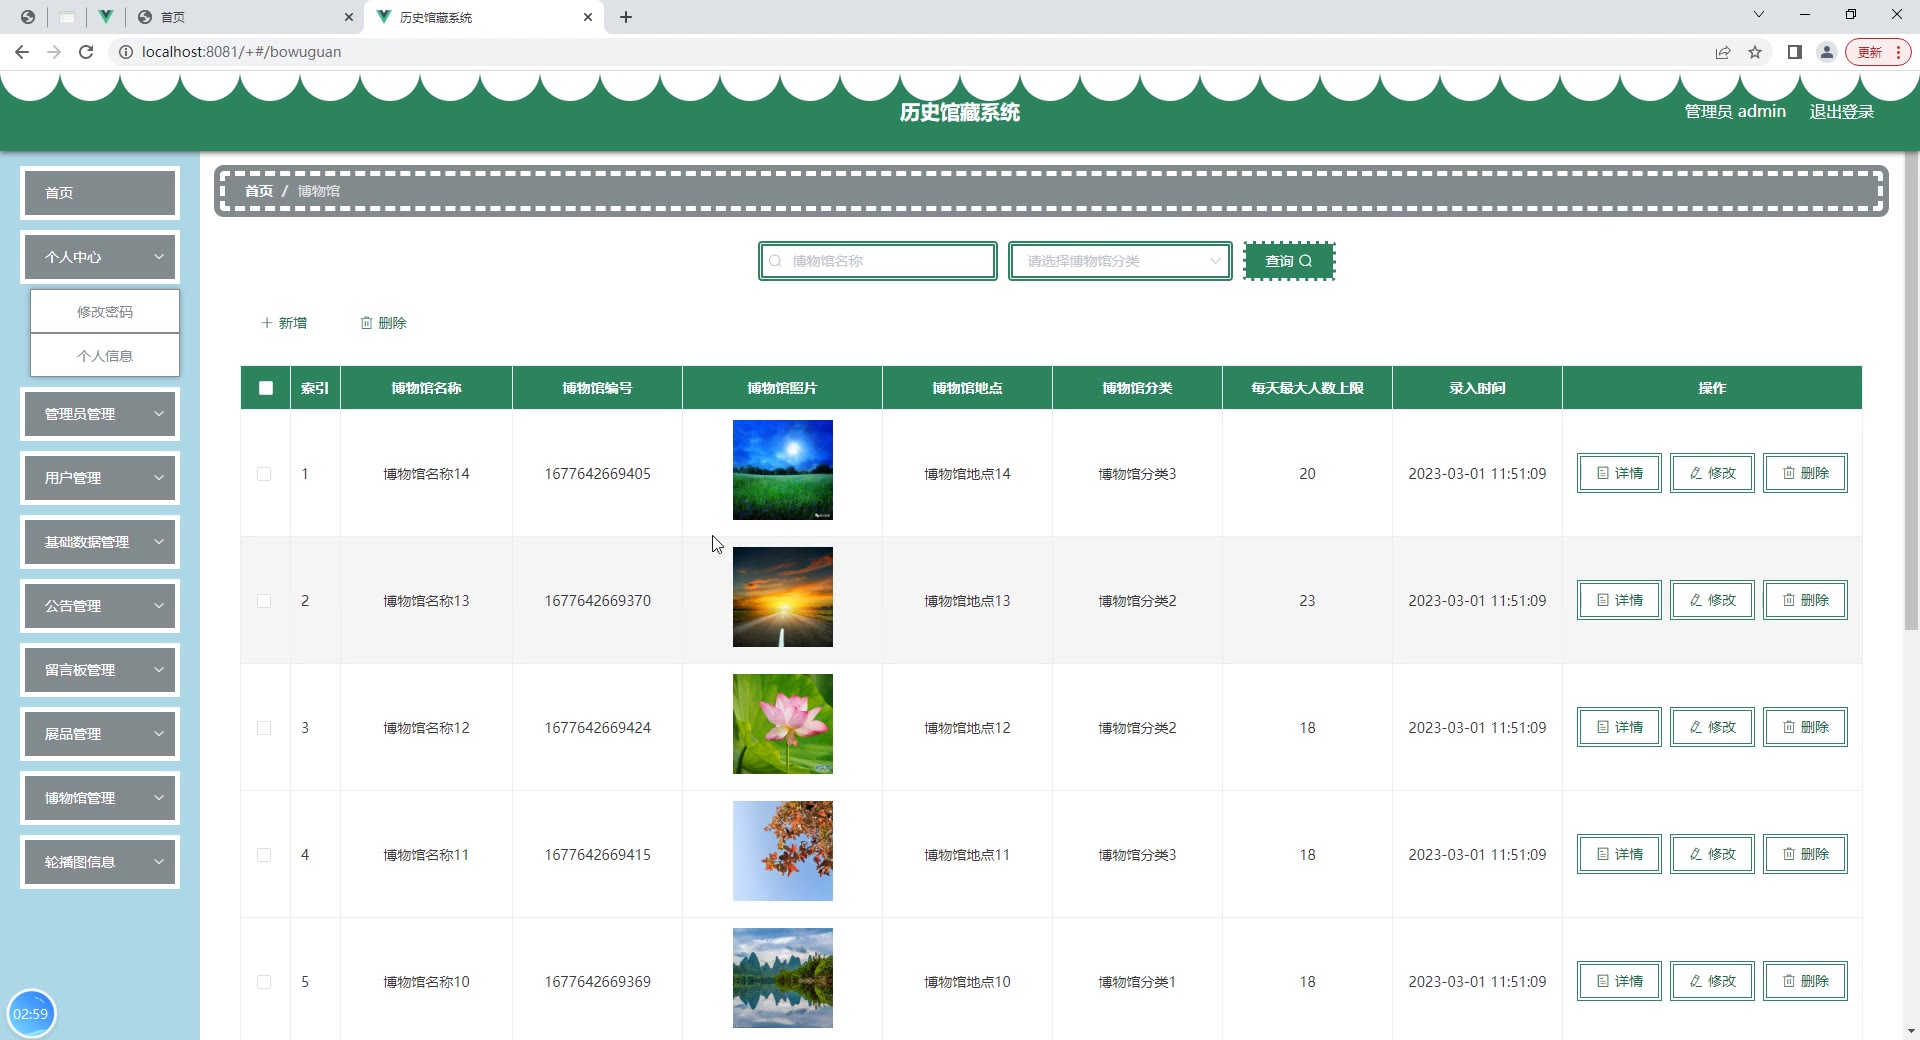The width and height of the screenshot is (1920, 1040).
Task: Reload the current browser page
Action: pos(86,52)
